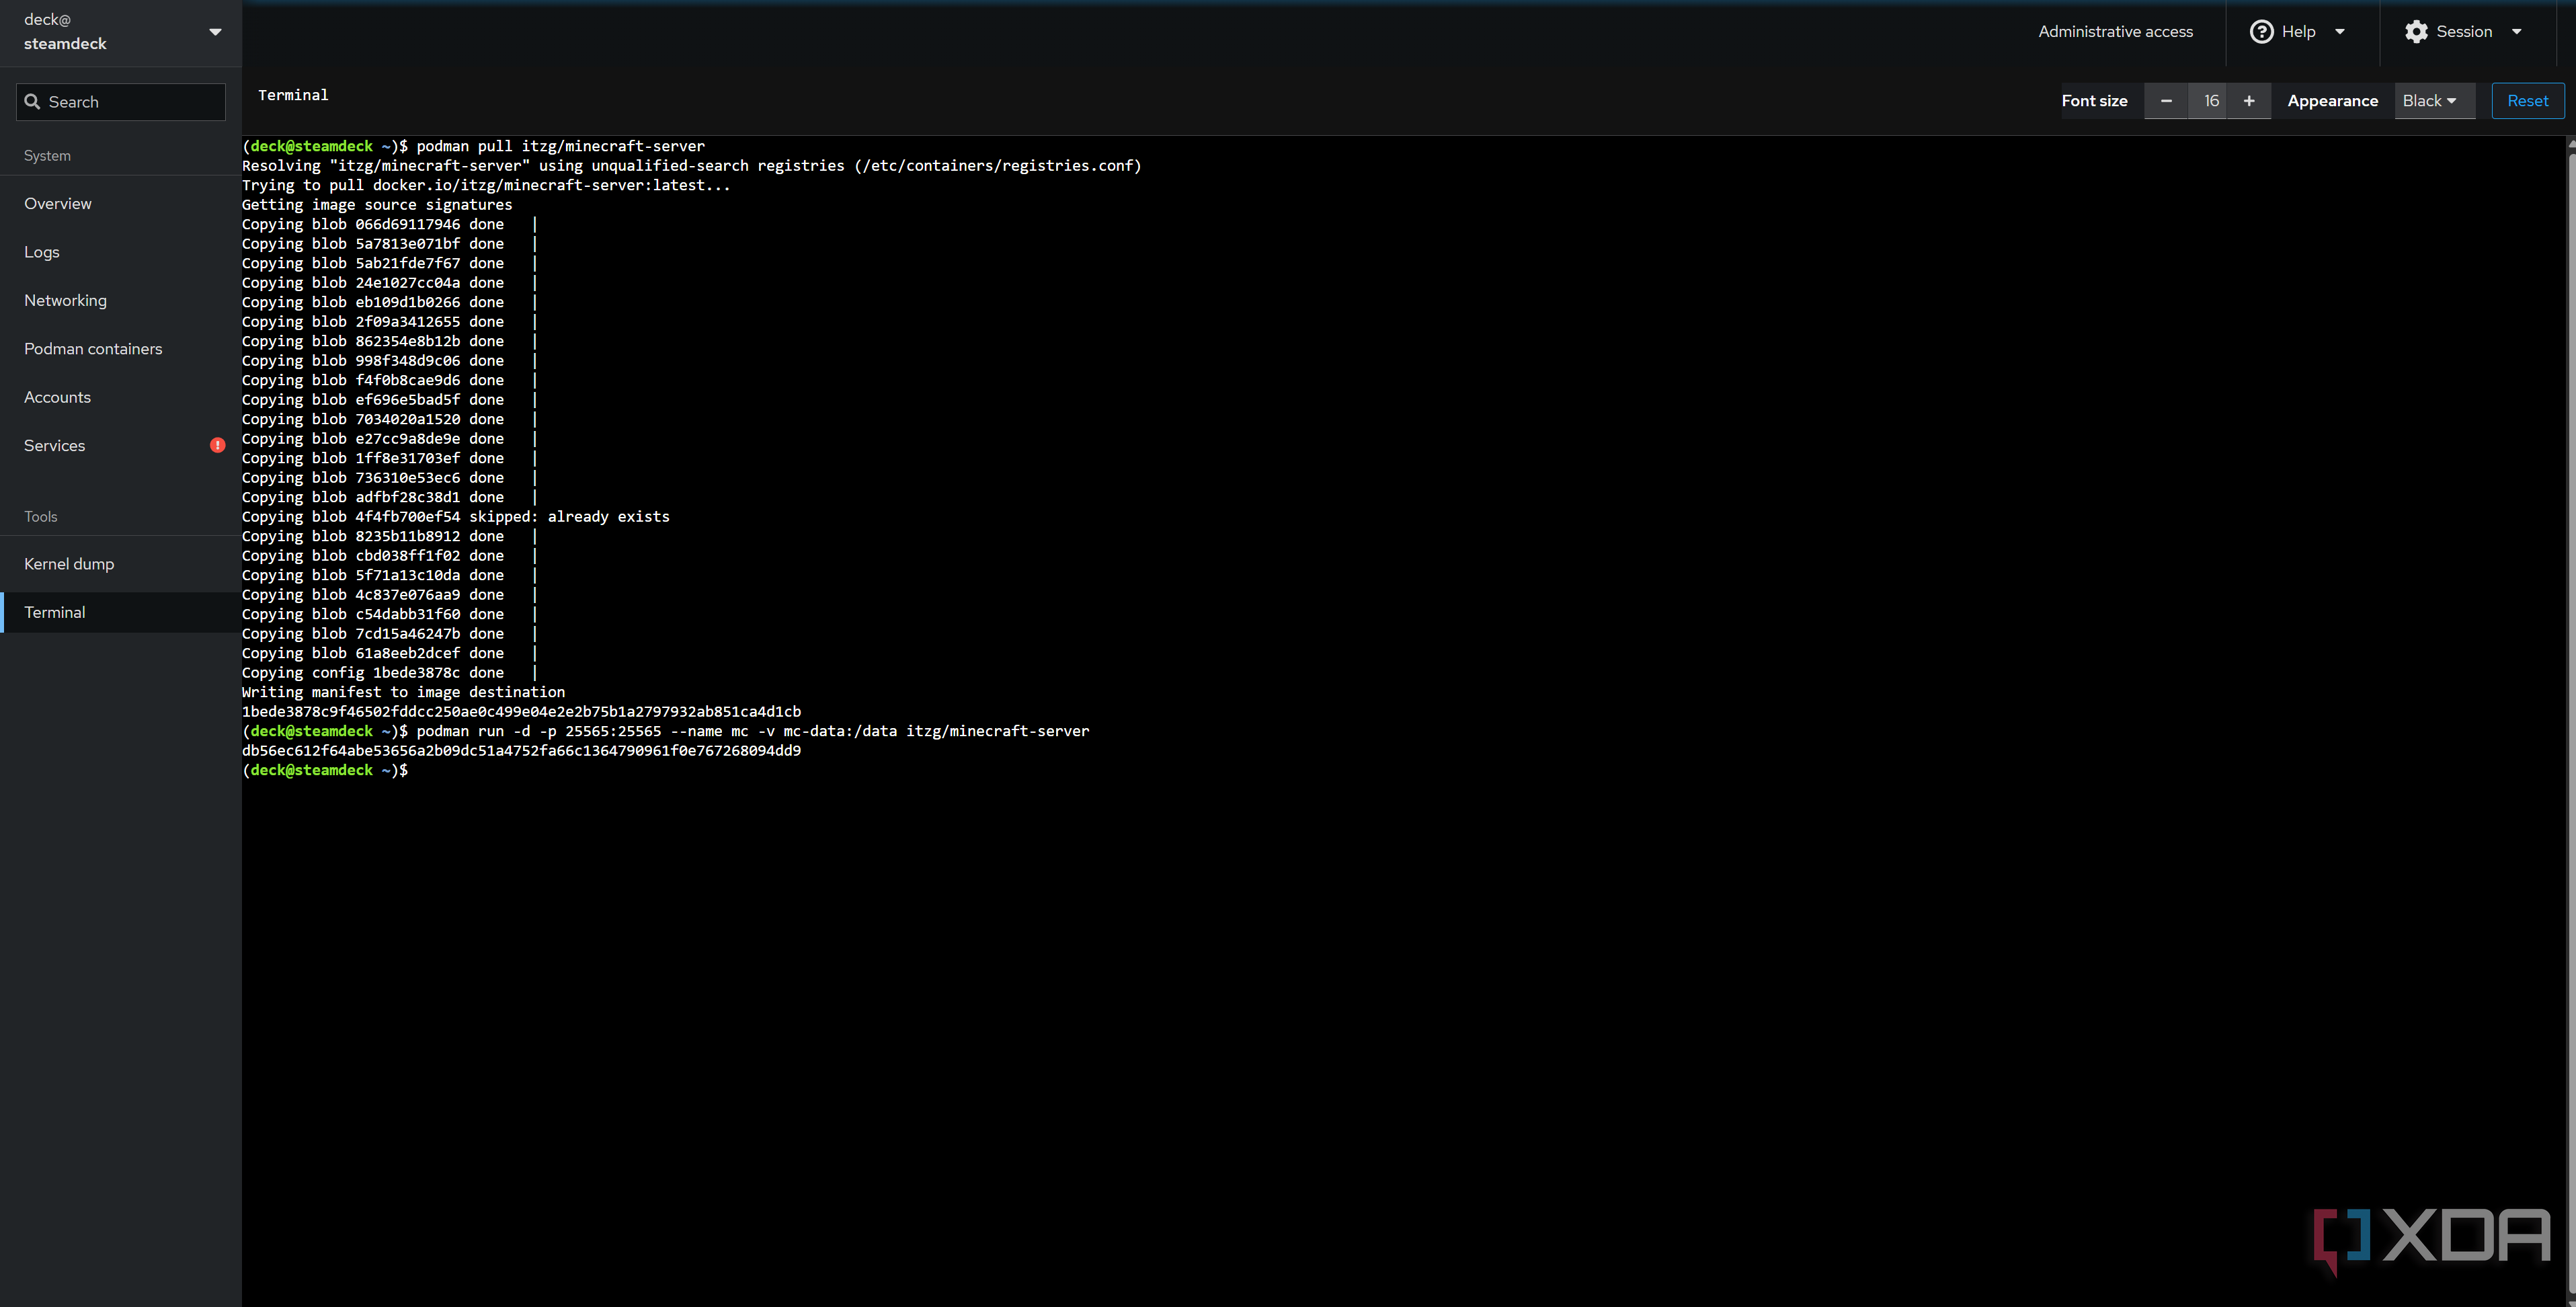Click the image ID starting 1bede3878c9f
The image size is (2576, 1307).
(521, 712)
